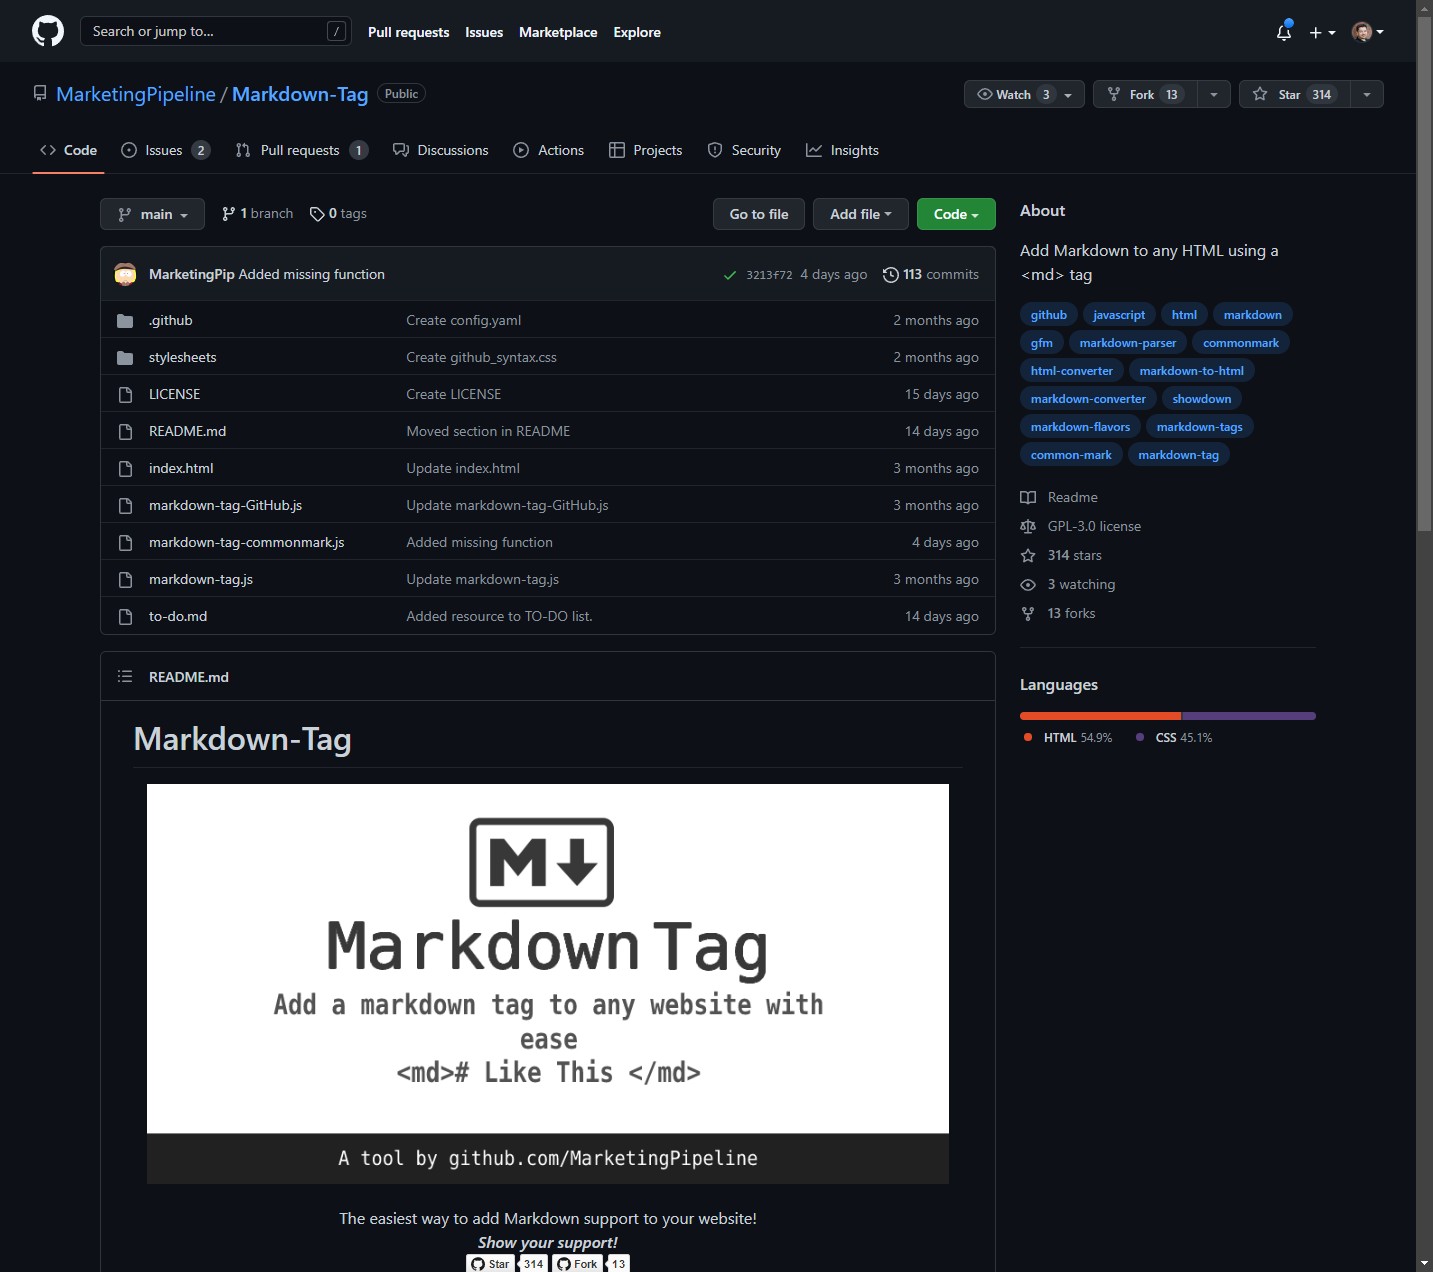The image size is (1433, 1272).
Task: Click the GitHub Octocat home logo
Action: [48, 31]
